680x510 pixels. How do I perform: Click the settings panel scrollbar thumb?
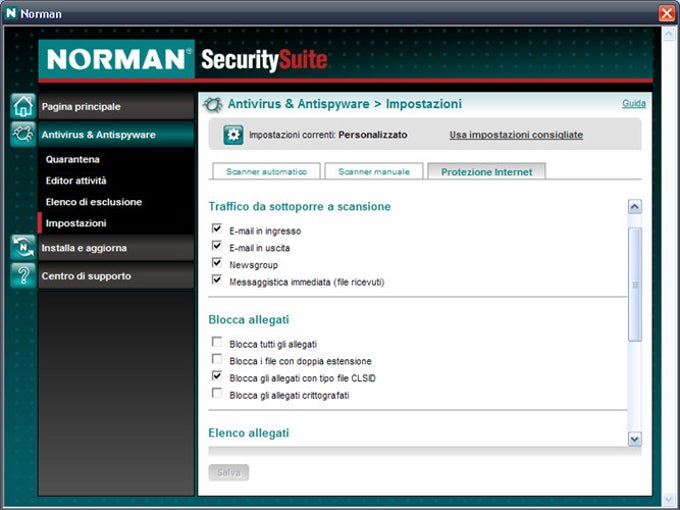click(x=634, y=284)
